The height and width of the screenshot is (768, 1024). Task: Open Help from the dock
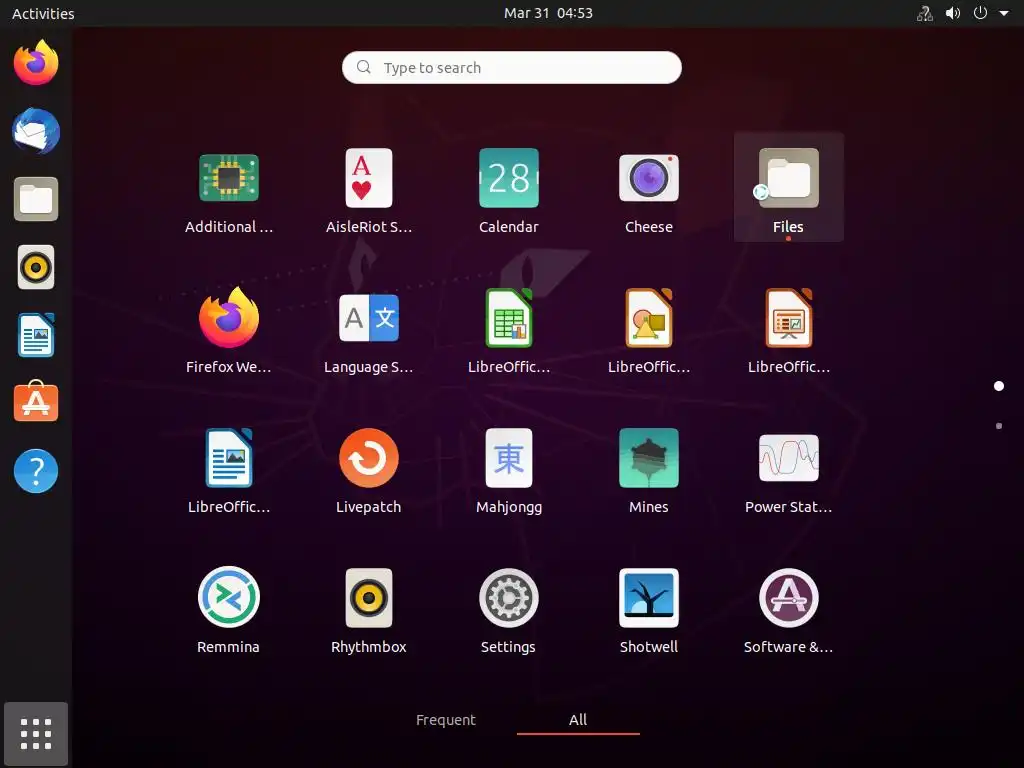(x=36, y=470)
